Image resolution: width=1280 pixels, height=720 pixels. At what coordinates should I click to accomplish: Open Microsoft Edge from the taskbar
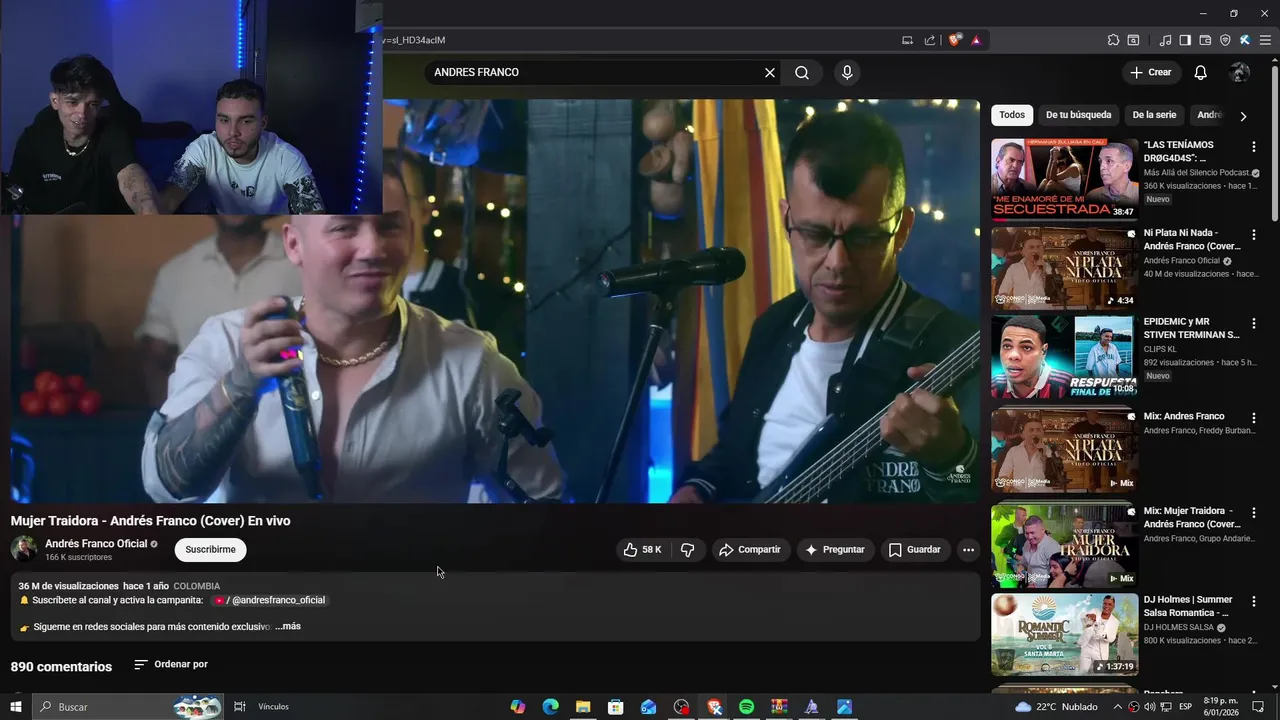pos(550,707)
